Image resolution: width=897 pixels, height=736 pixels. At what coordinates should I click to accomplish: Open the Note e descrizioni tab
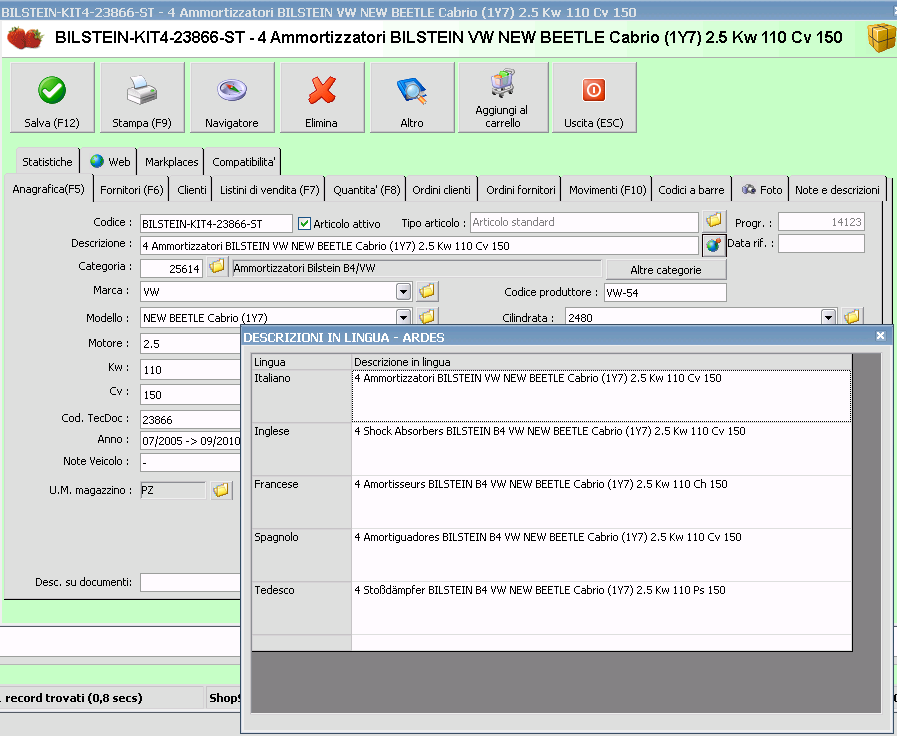837,190
